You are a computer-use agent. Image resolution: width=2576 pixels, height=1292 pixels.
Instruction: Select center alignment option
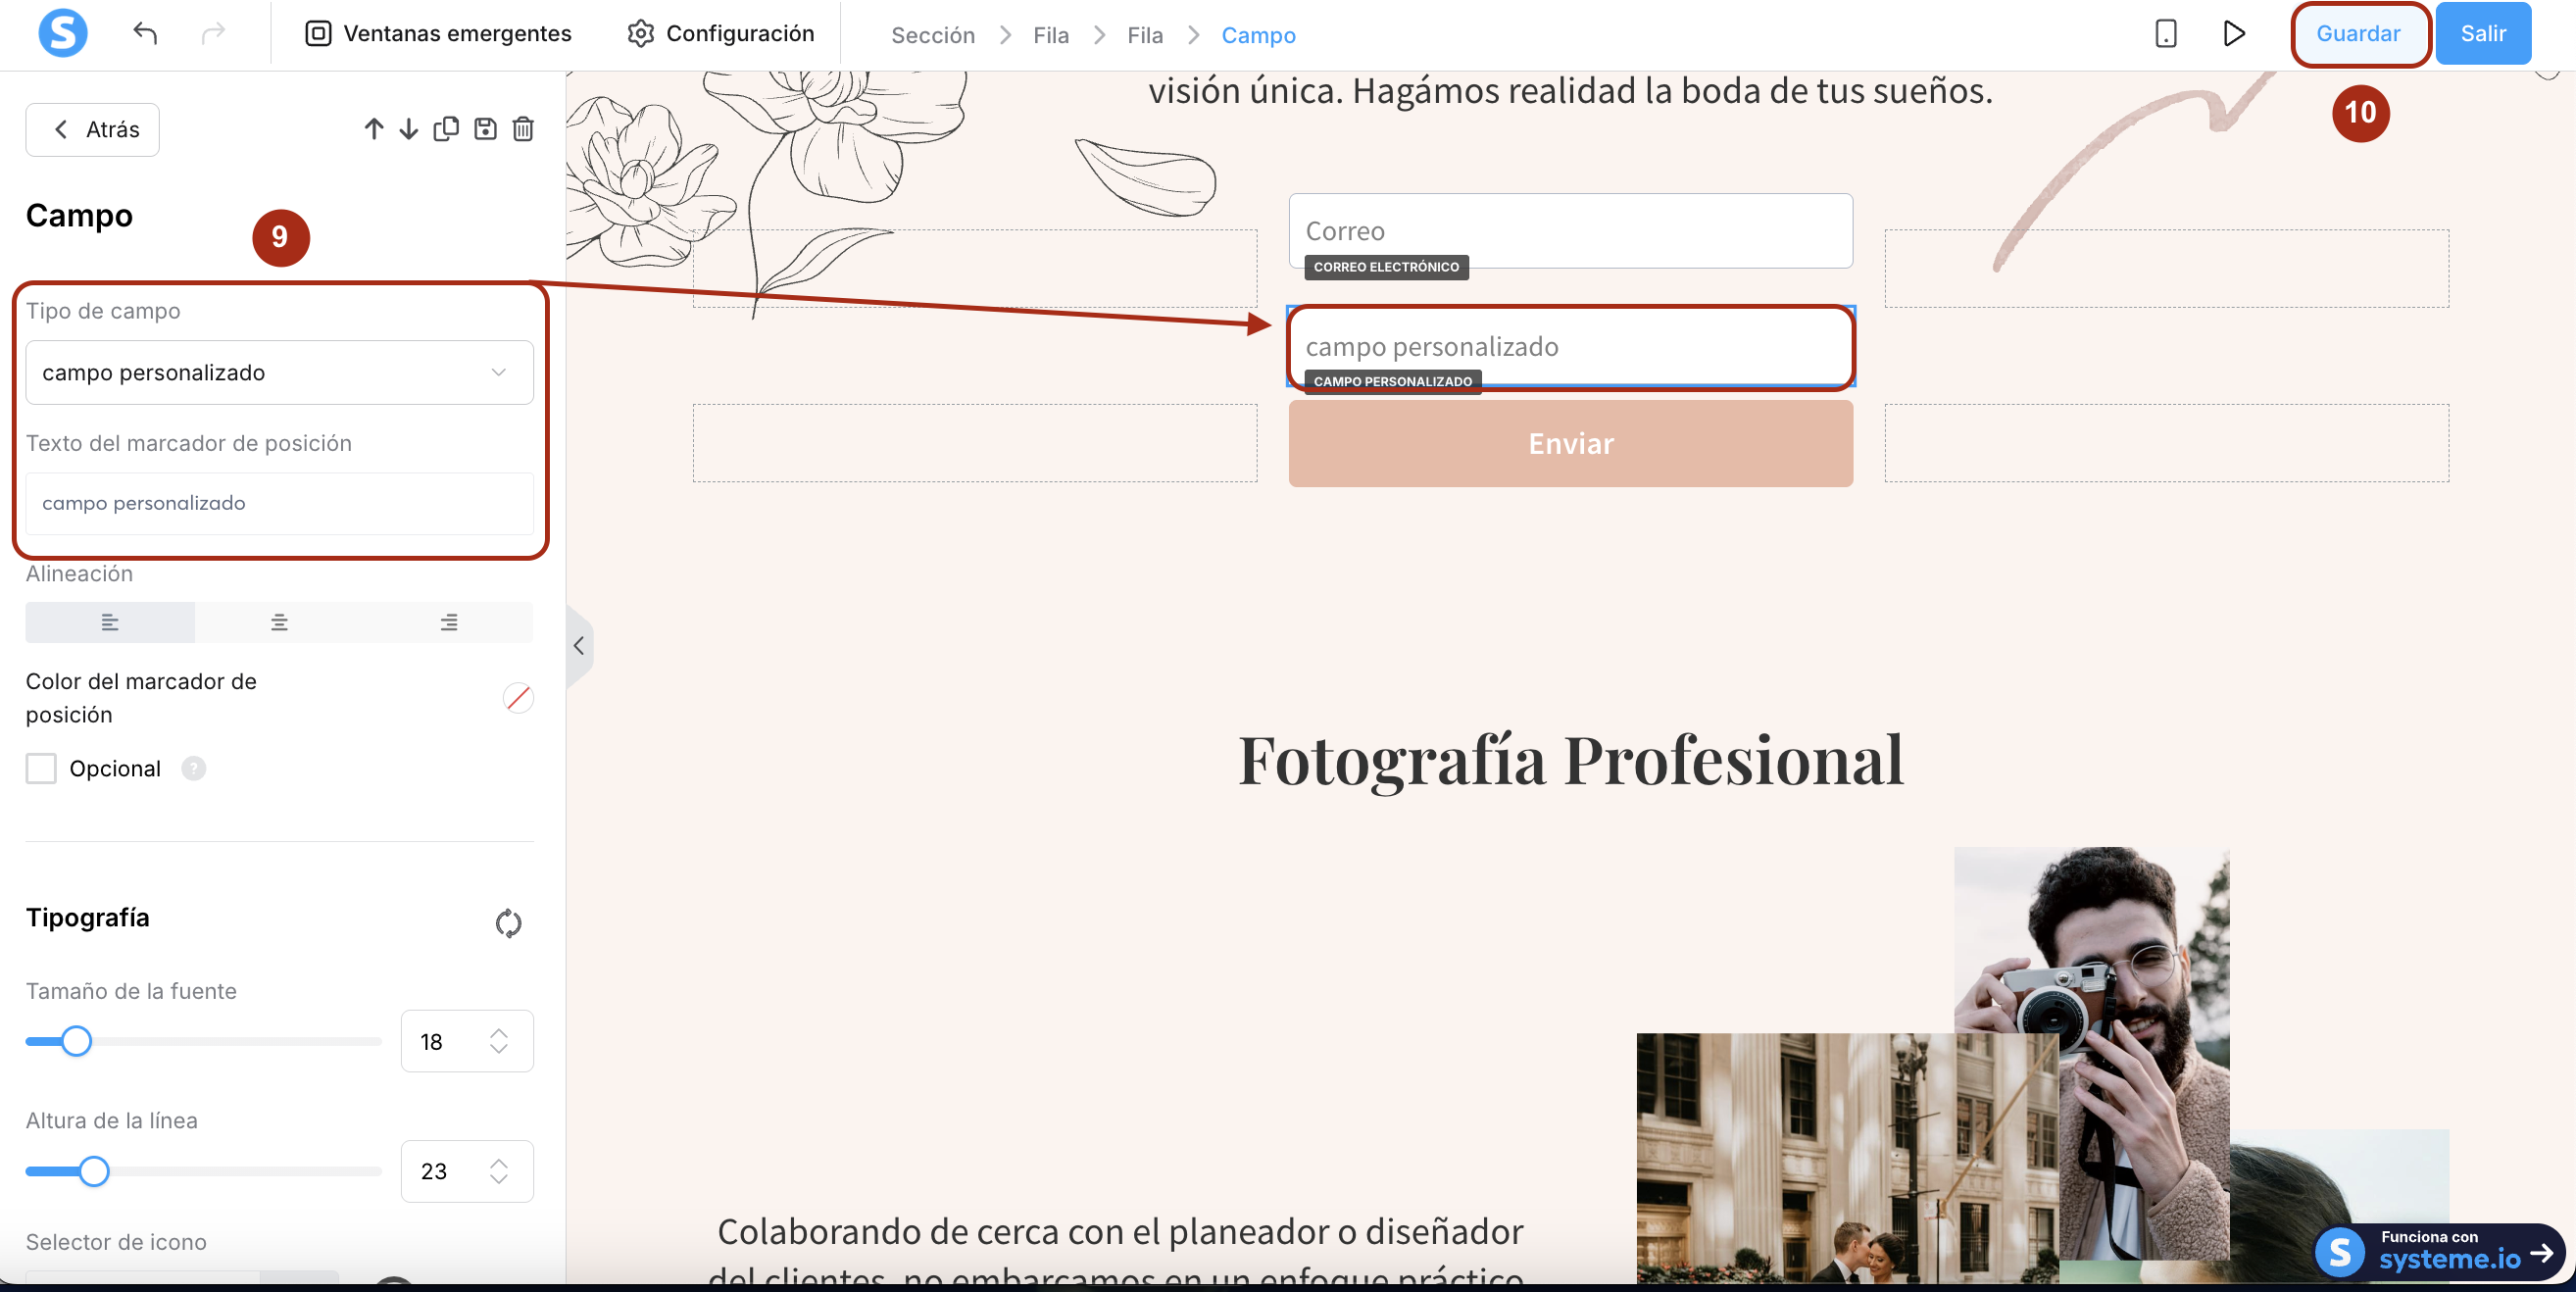pos(279,622)
